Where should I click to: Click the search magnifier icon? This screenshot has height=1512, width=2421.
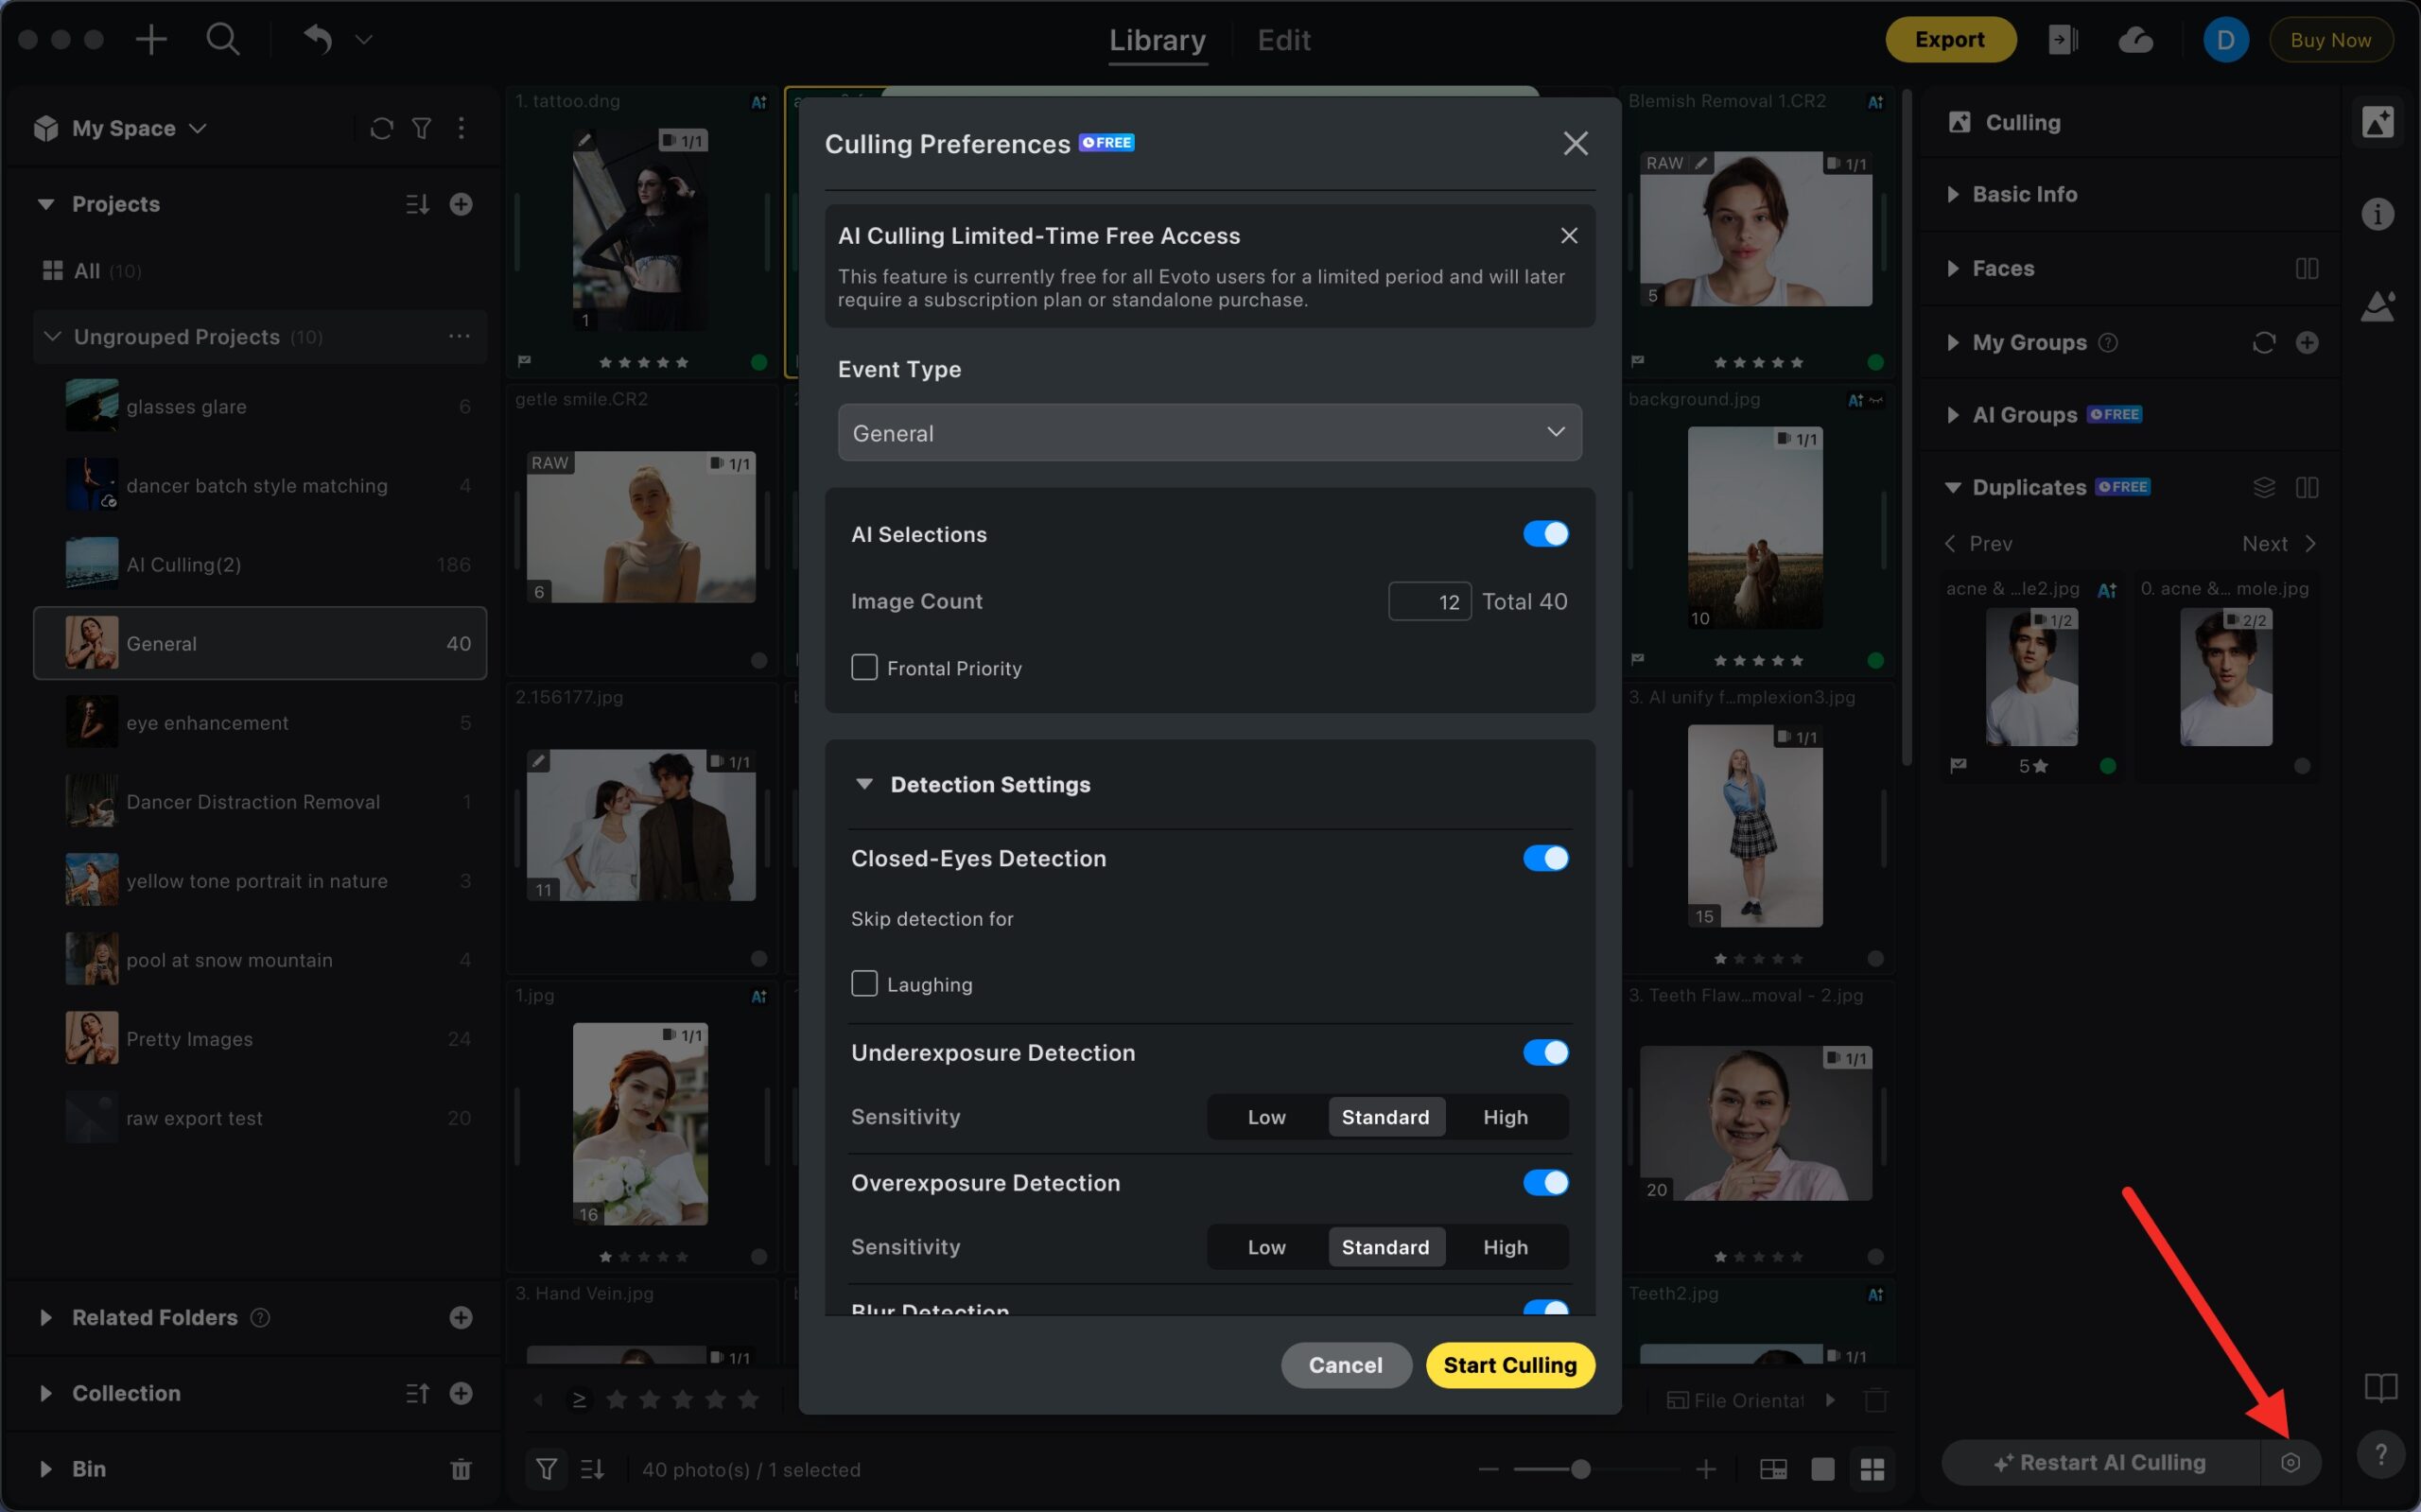click(222, 40)
